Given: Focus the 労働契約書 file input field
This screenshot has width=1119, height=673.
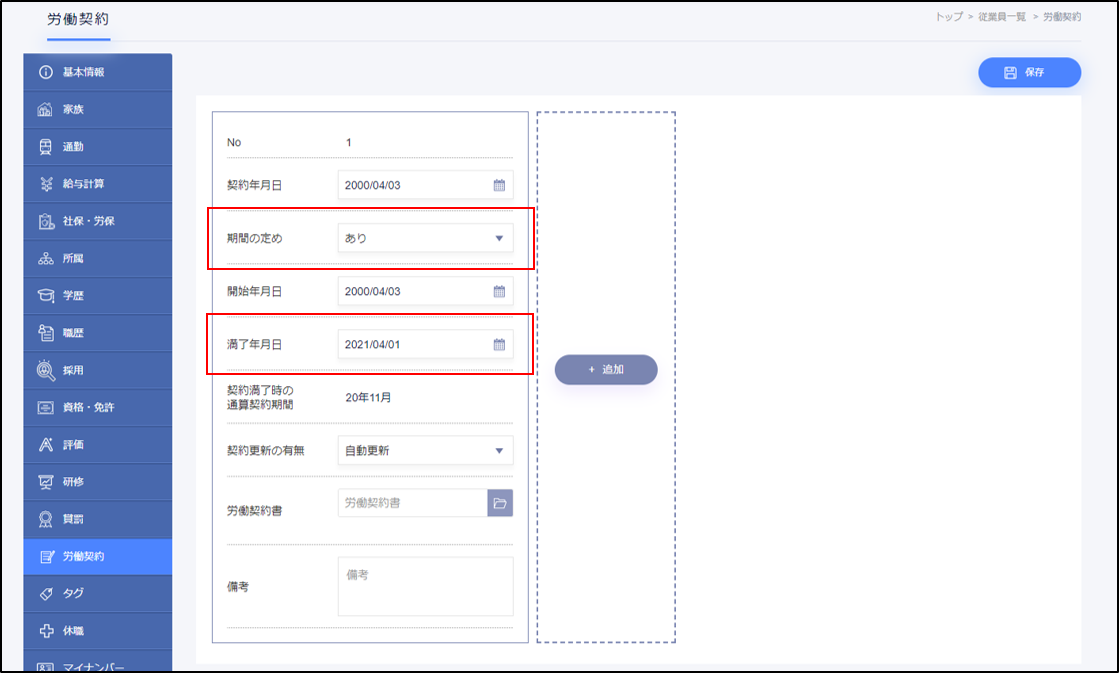Looking at the screenshot, I should point(412,503).
